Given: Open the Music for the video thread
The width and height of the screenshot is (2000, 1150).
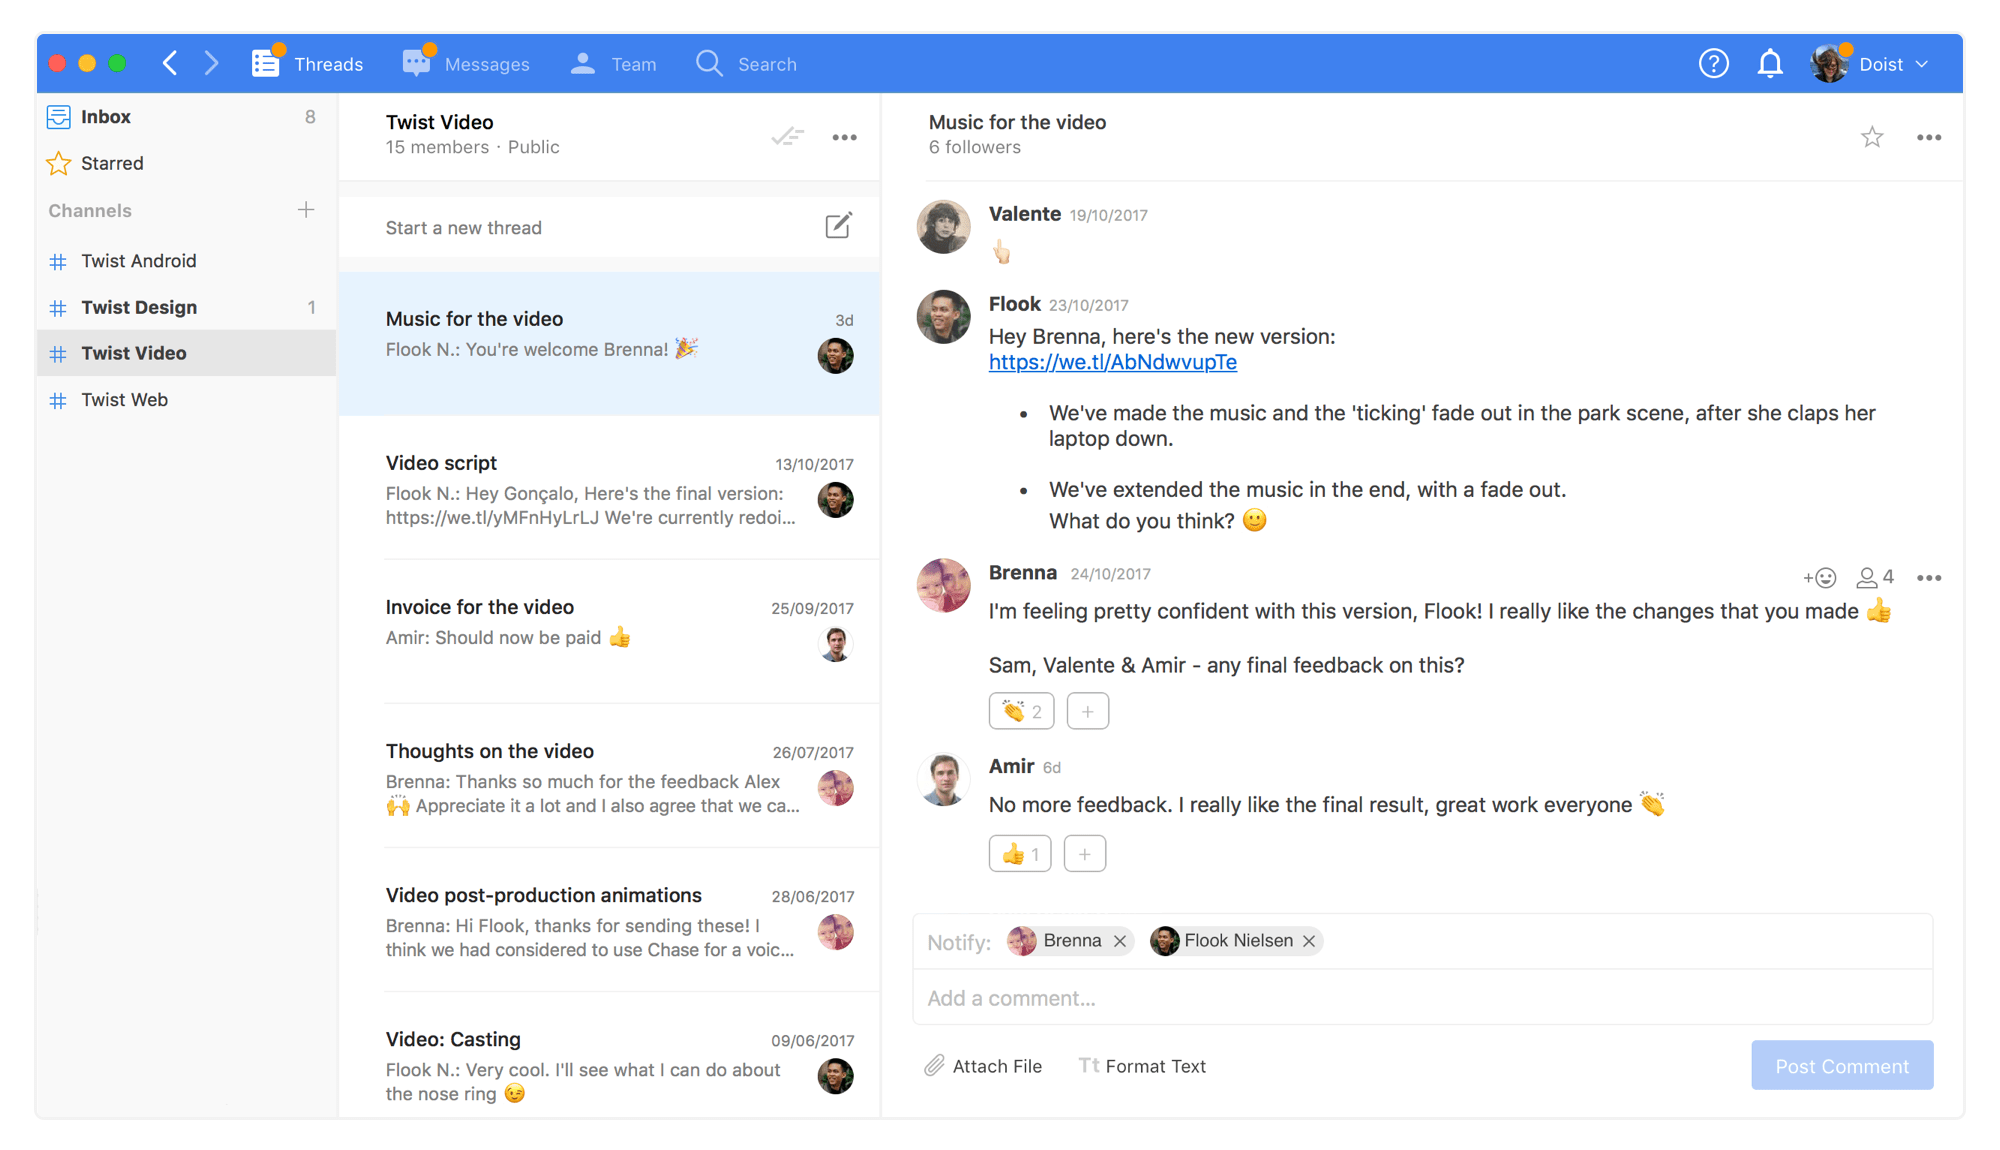Looking at the screenshot, I should click(x=610, y=343).
